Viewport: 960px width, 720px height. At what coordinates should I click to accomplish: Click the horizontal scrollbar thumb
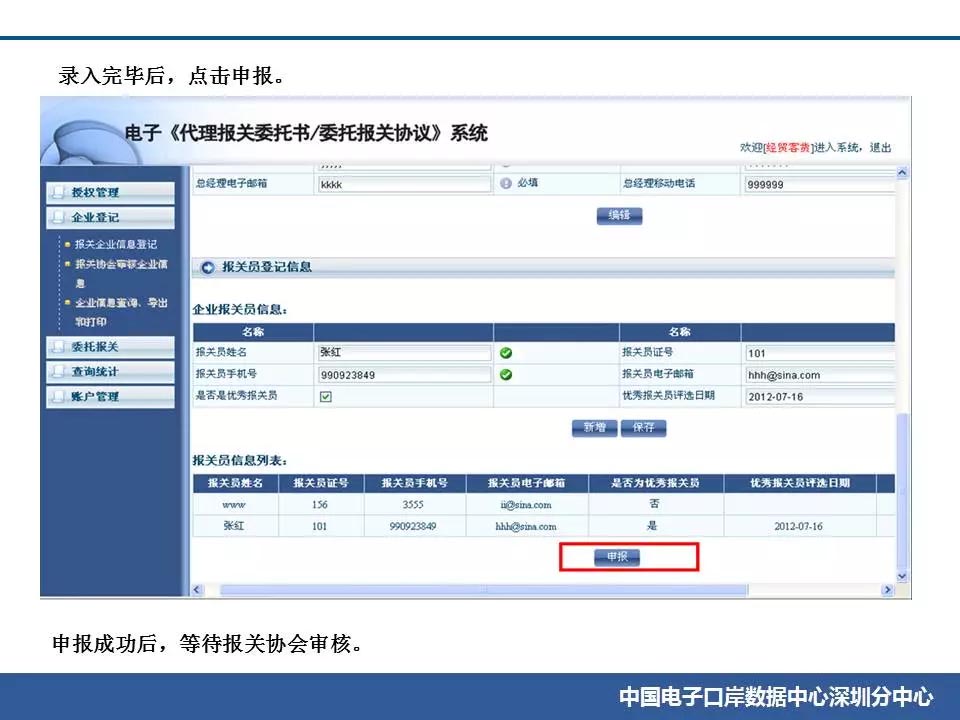(x=484, y=590)
